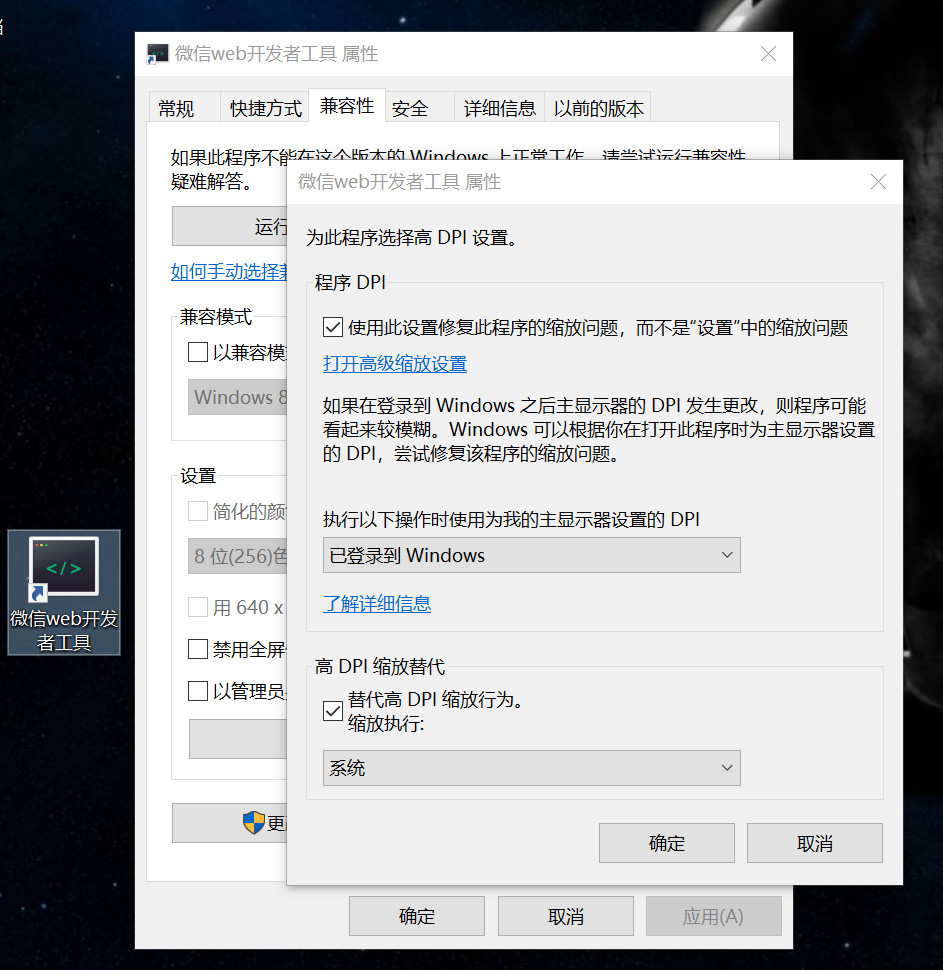Viewport: 943px width, 970px height.
Task: Click the shield icon on the 更改 settings button
Action: click(254, 823)
